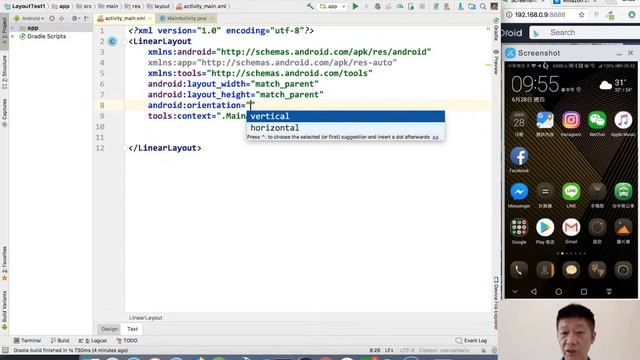Open the Terminal tool window
640x360 pixels.
pyautogui.click(x=27, y=340)
